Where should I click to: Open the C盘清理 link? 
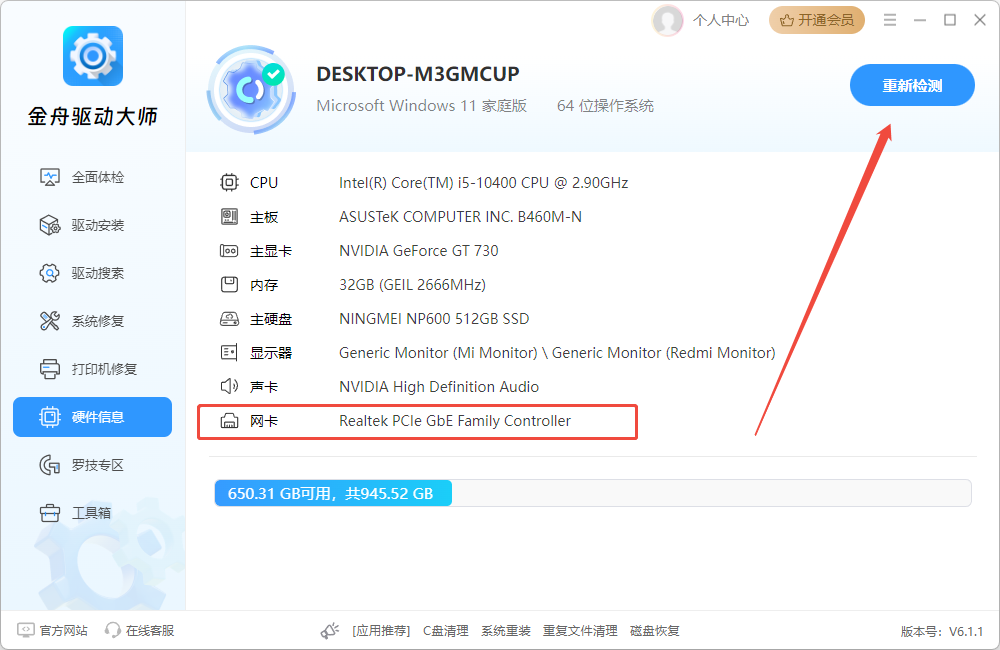pyautogui.click(x=446, y=631)
